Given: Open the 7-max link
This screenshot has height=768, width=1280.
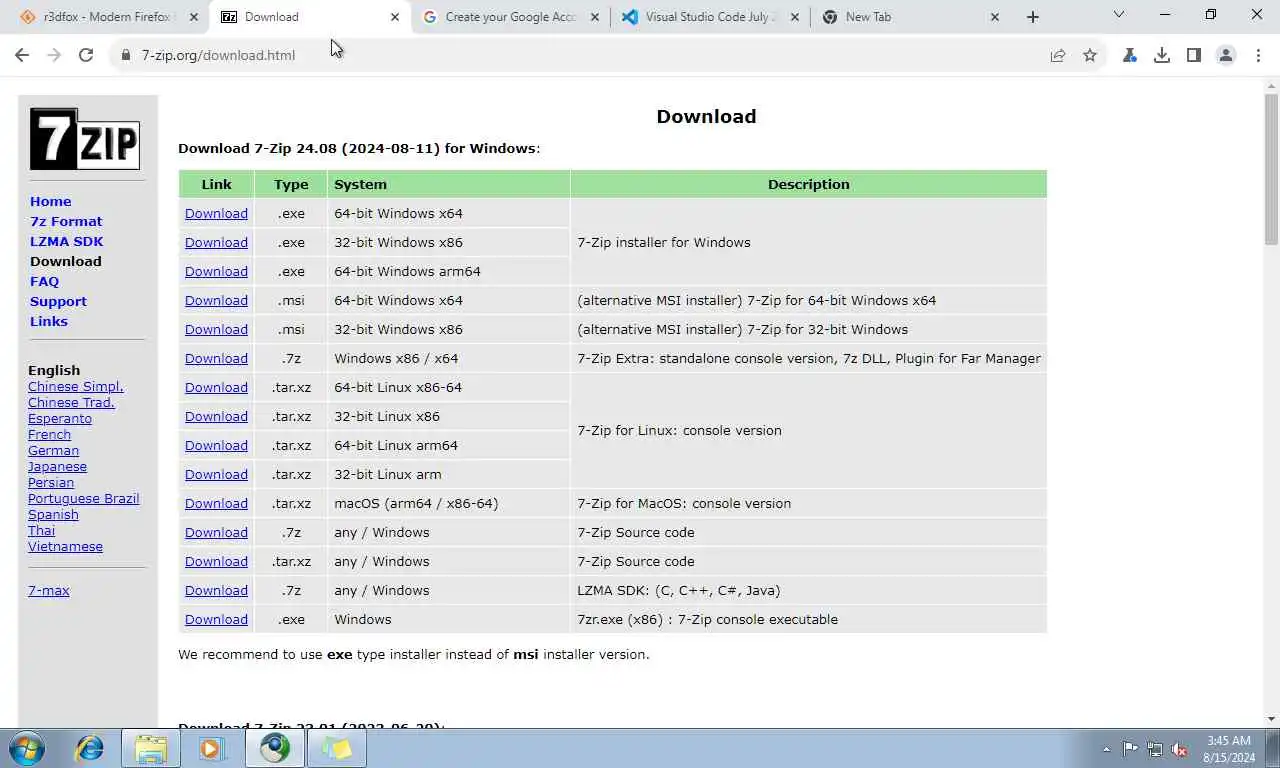Looking at the screenshot, I should click(x=49, y=590).
